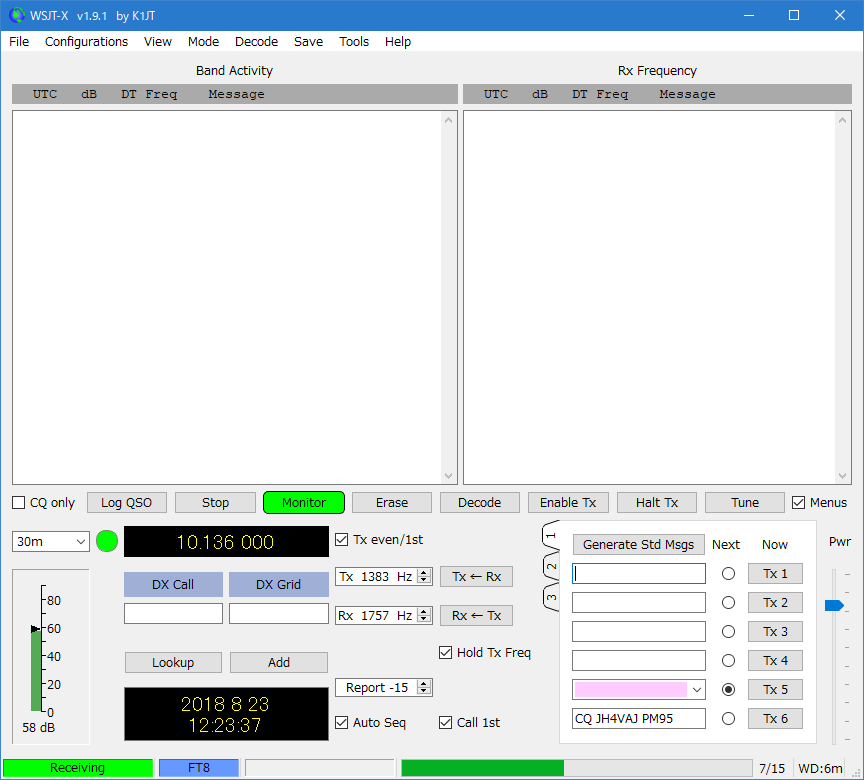
Task: Select the Tx 2 Next radio button
Action: click(728, 603)
